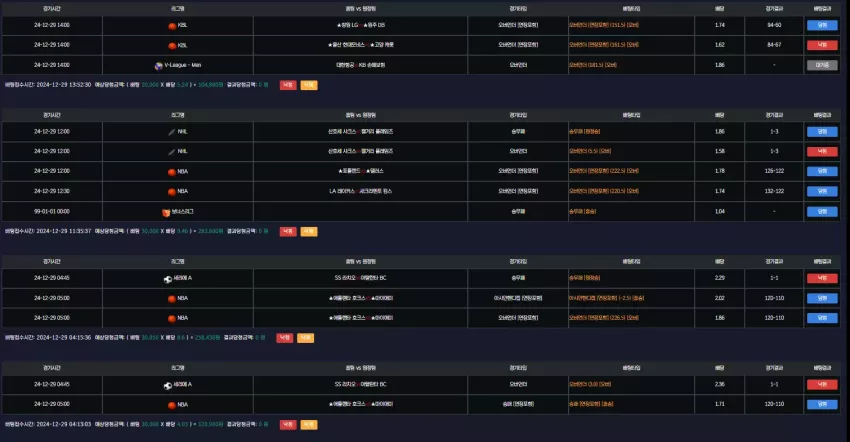Image resolution: width=850 pixels, height=442 pixels.
Task: Click NBA basketball icon in 126-122 result row
Action: [x=172, y=172]
